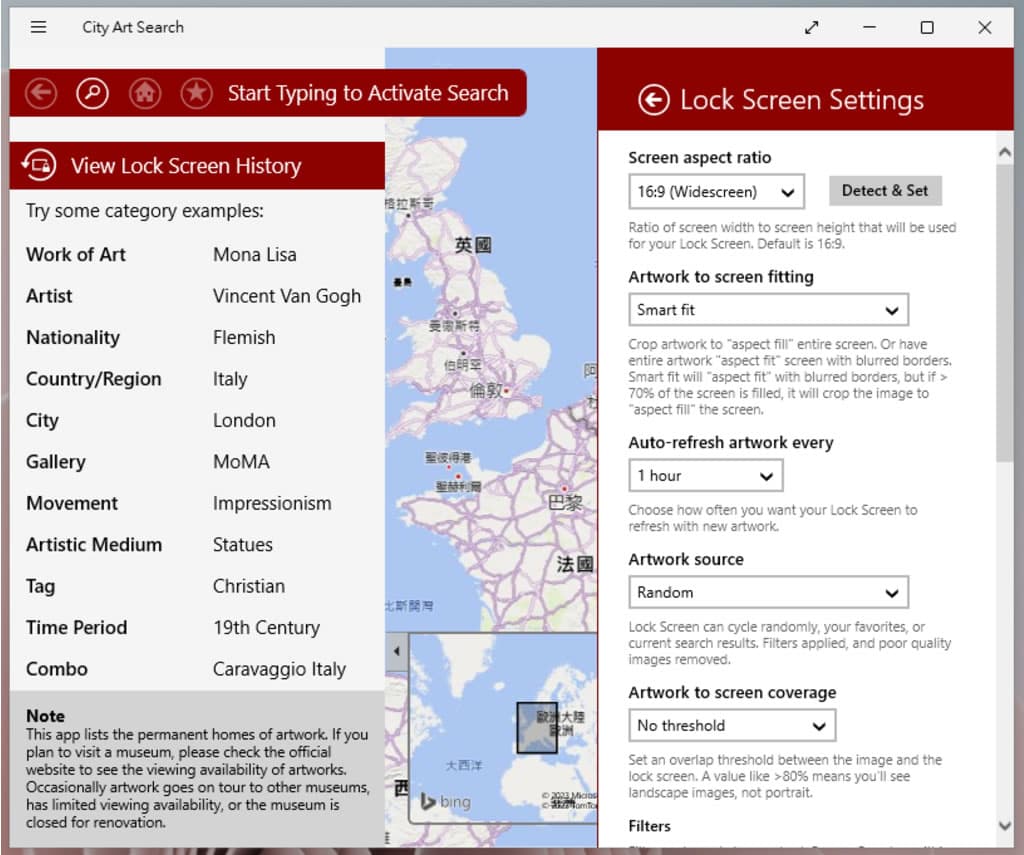Select the Christian tag example
The image size is (1024, 855).
click(x=249, y=586)
